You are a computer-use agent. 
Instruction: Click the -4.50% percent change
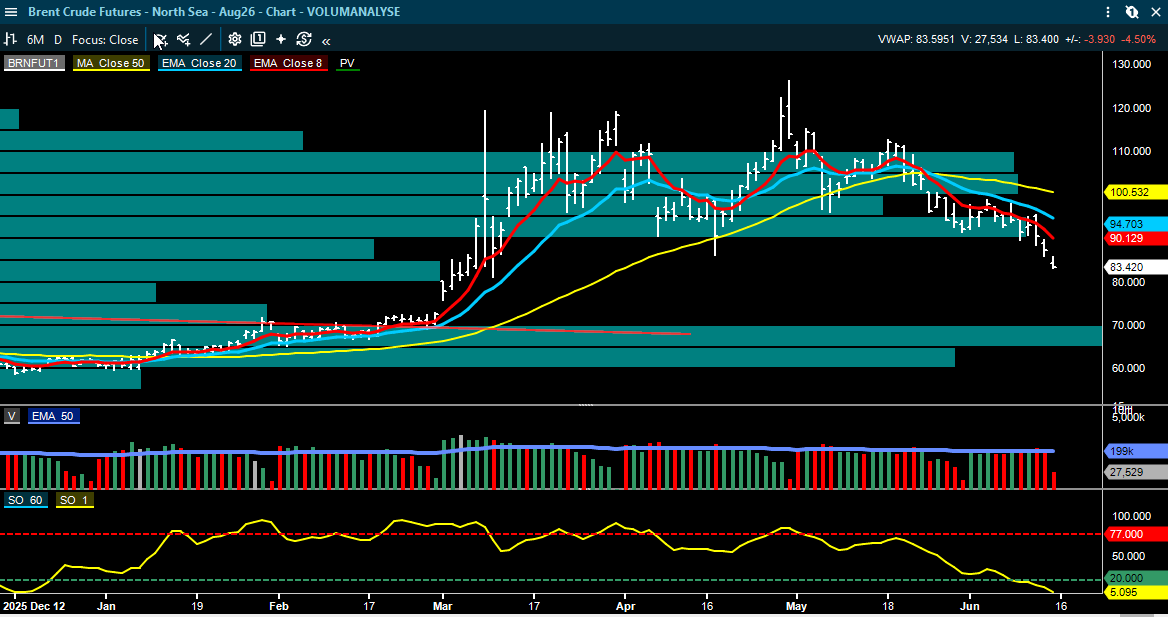pyautogui.click(x=1139, y=39)
